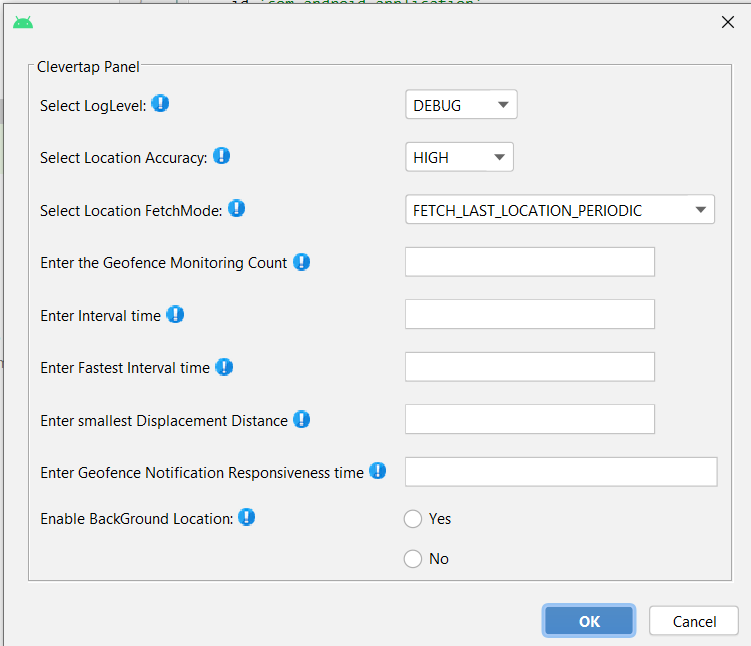
Task: Click info icon beside Select Location FetchMode
Action: [236, 208]
